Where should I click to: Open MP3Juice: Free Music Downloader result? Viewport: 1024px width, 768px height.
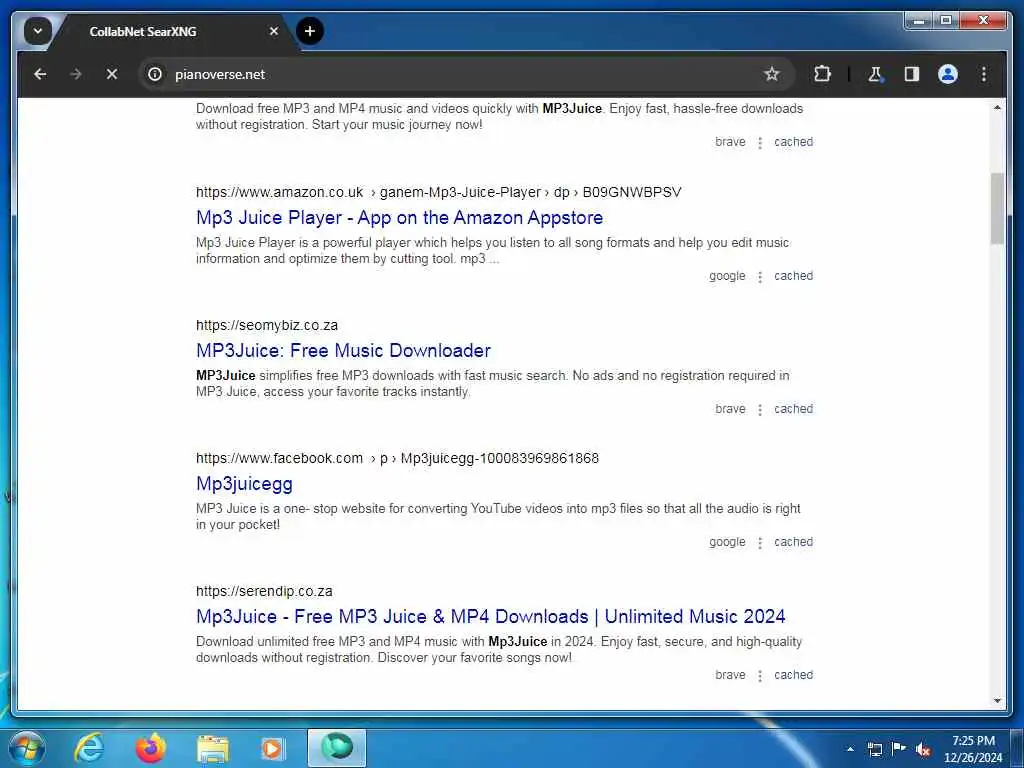point(344,351)
